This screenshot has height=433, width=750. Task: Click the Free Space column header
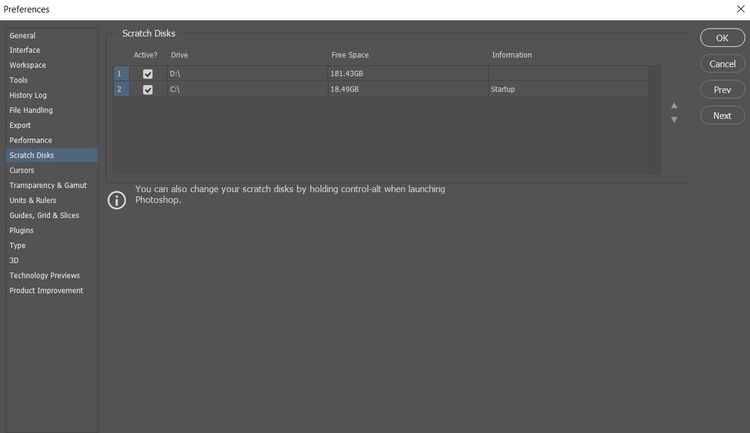point(350,55)
